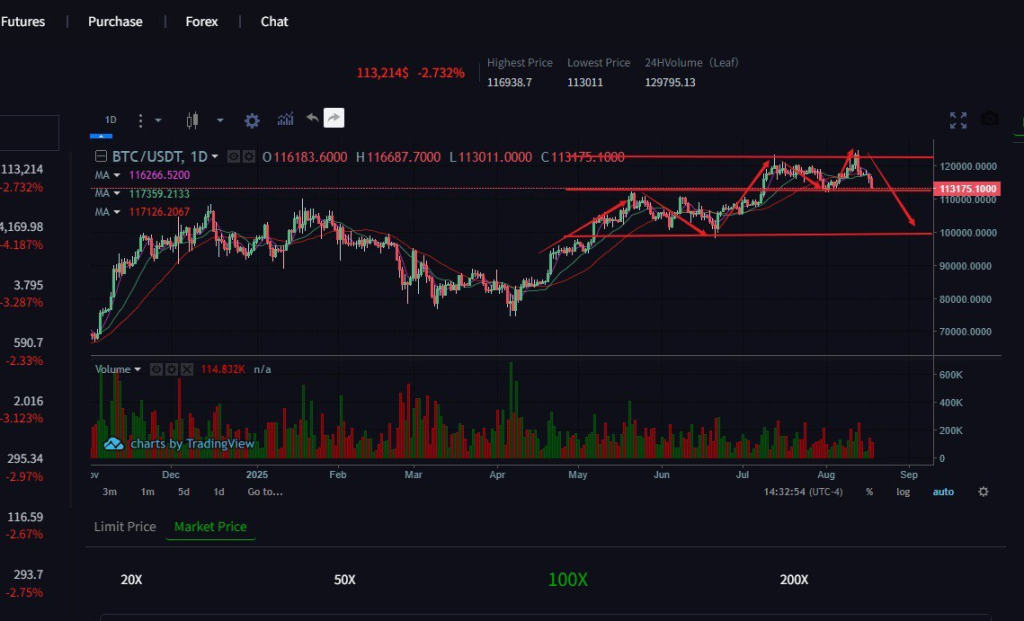Screen dimensions: 1024x621
Task: Expand the Volume indicator dropdown
Action: (x=137, y=369)
